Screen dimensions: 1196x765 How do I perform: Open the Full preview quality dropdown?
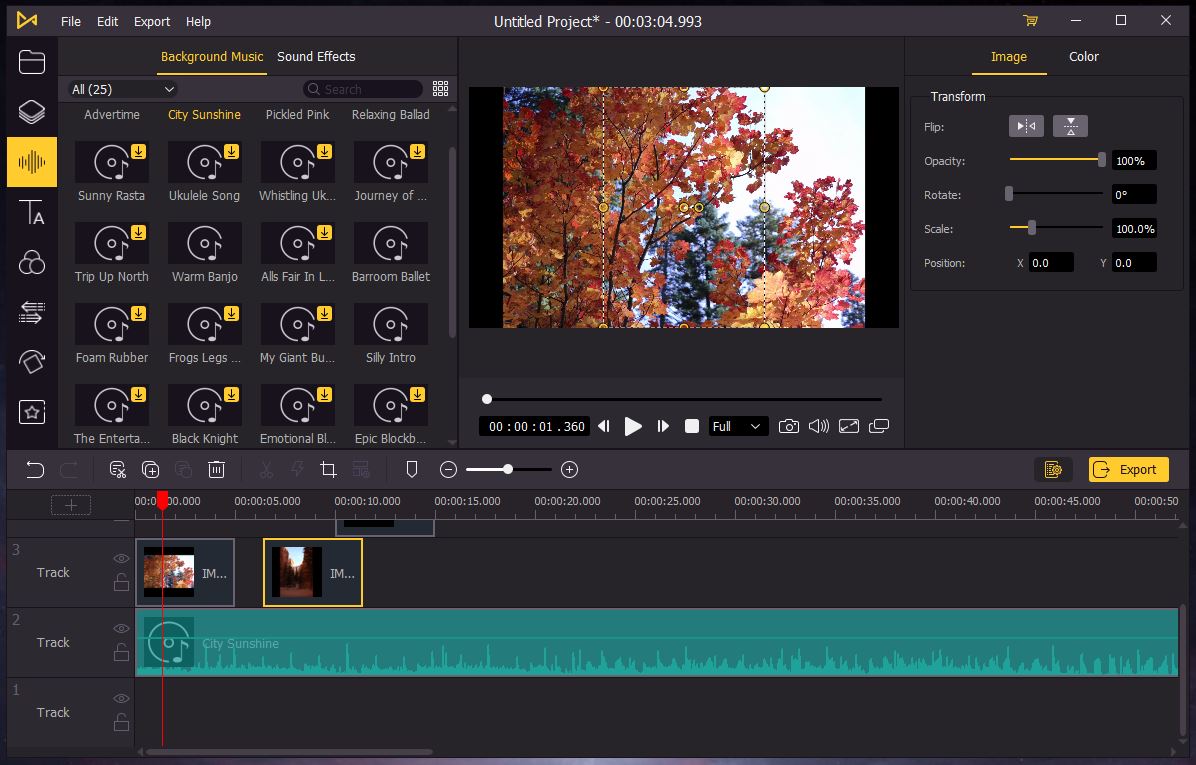click(x=738, y=426)
